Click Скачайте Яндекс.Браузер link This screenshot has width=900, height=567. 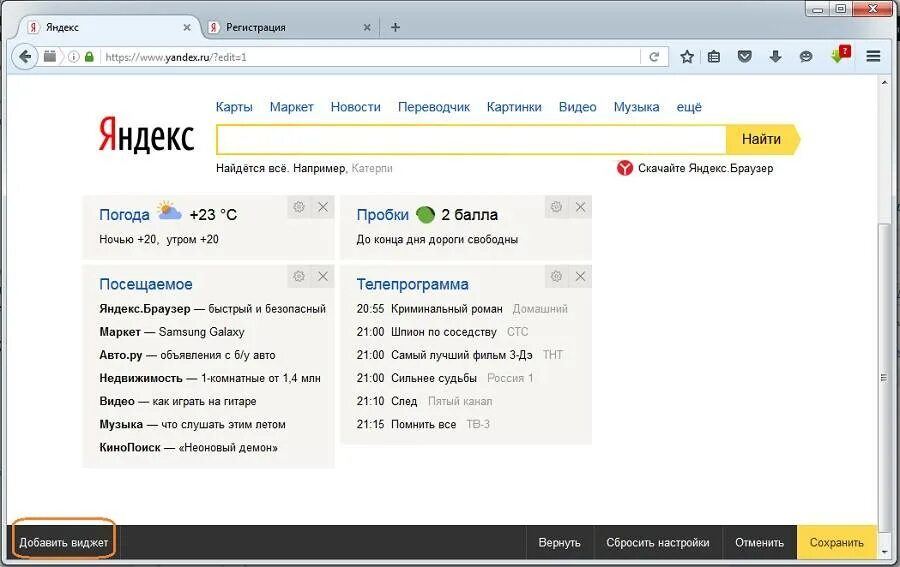705,168
